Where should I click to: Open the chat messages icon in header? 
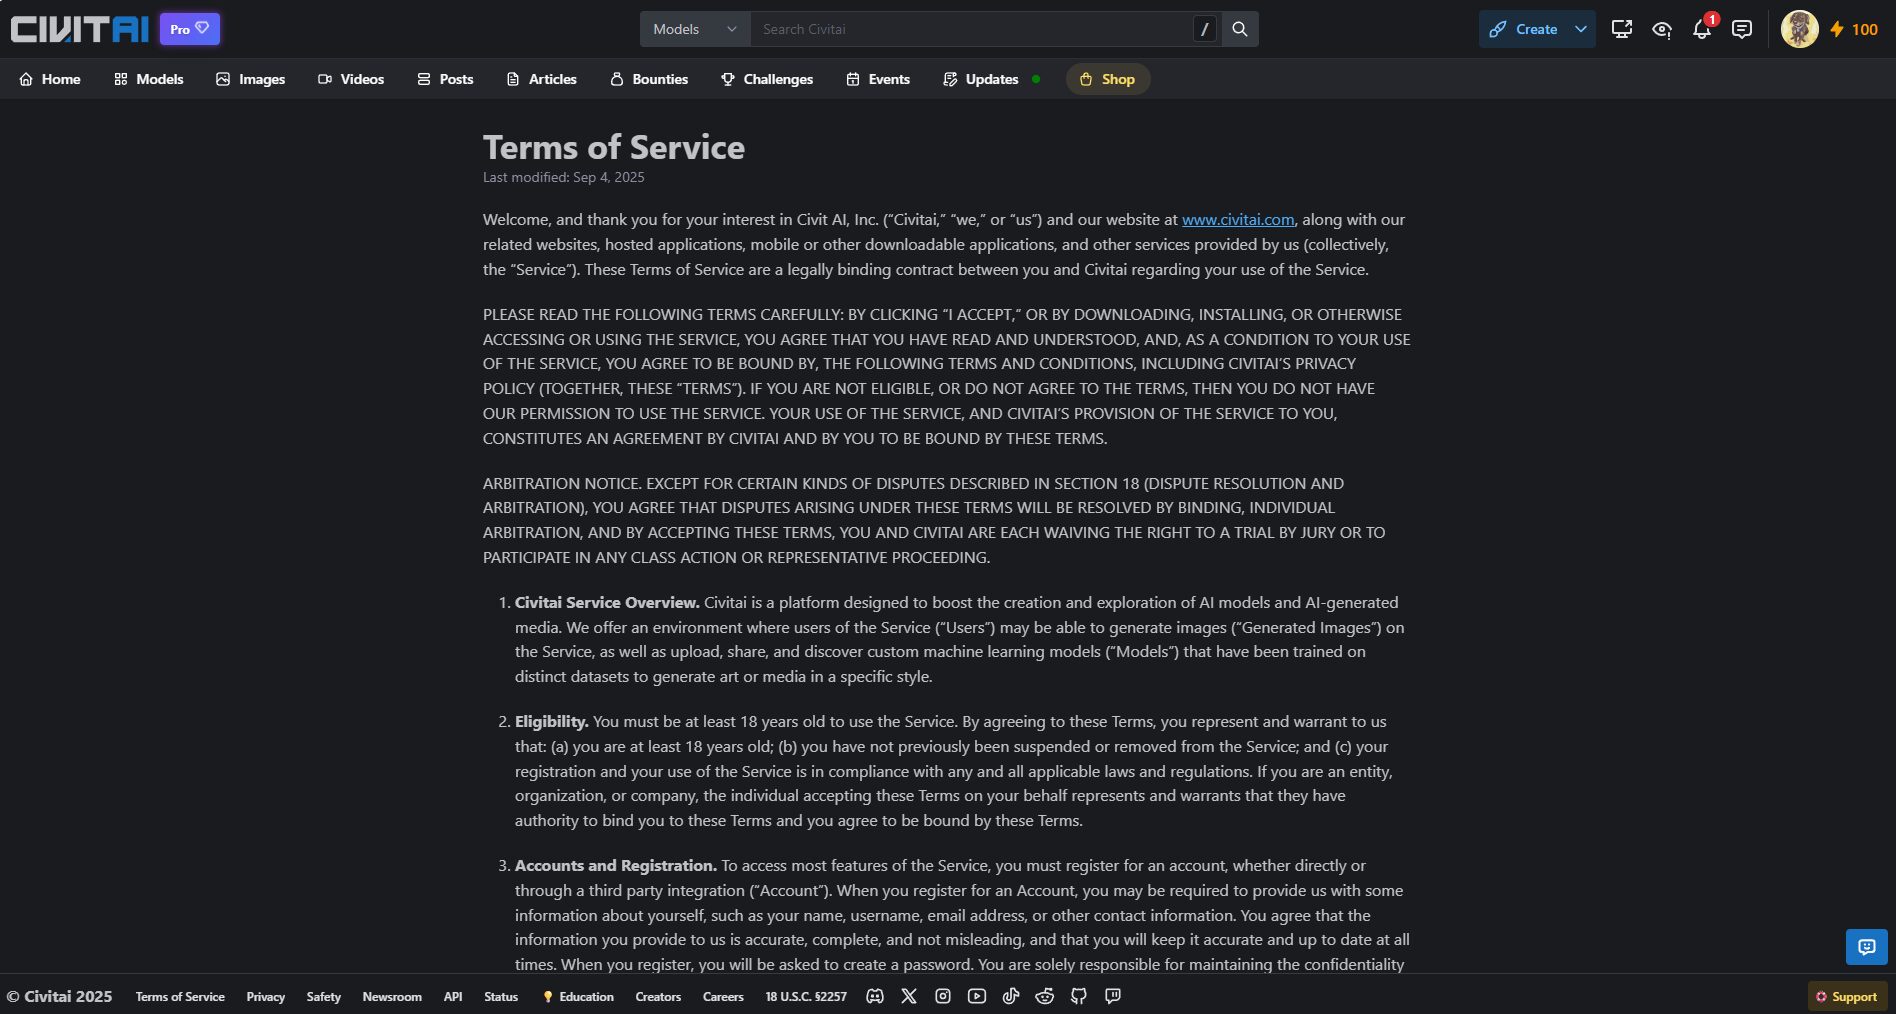pyautogui.click(x=1742, y=29)
